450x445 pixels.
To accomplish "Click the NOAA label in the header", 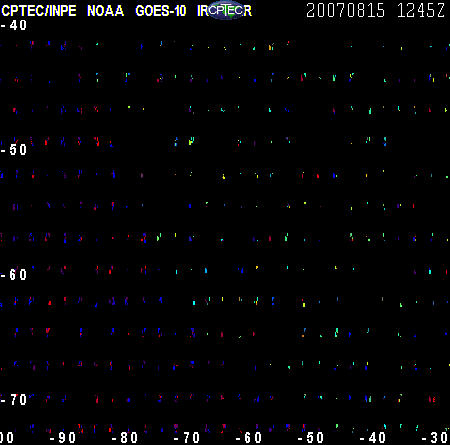I will [x=105, y=11].
